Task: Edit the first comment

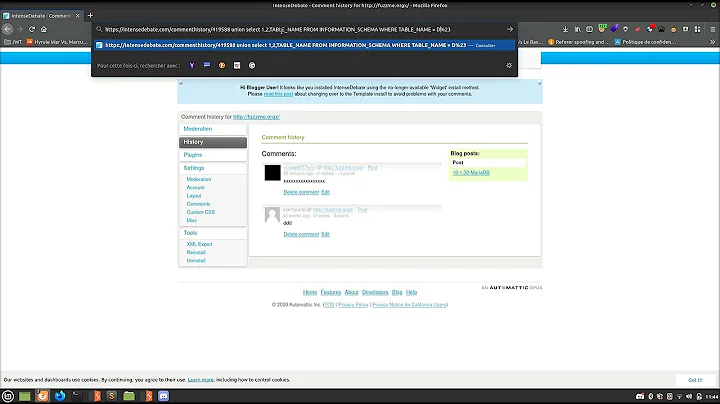Action: click(325, 192)
